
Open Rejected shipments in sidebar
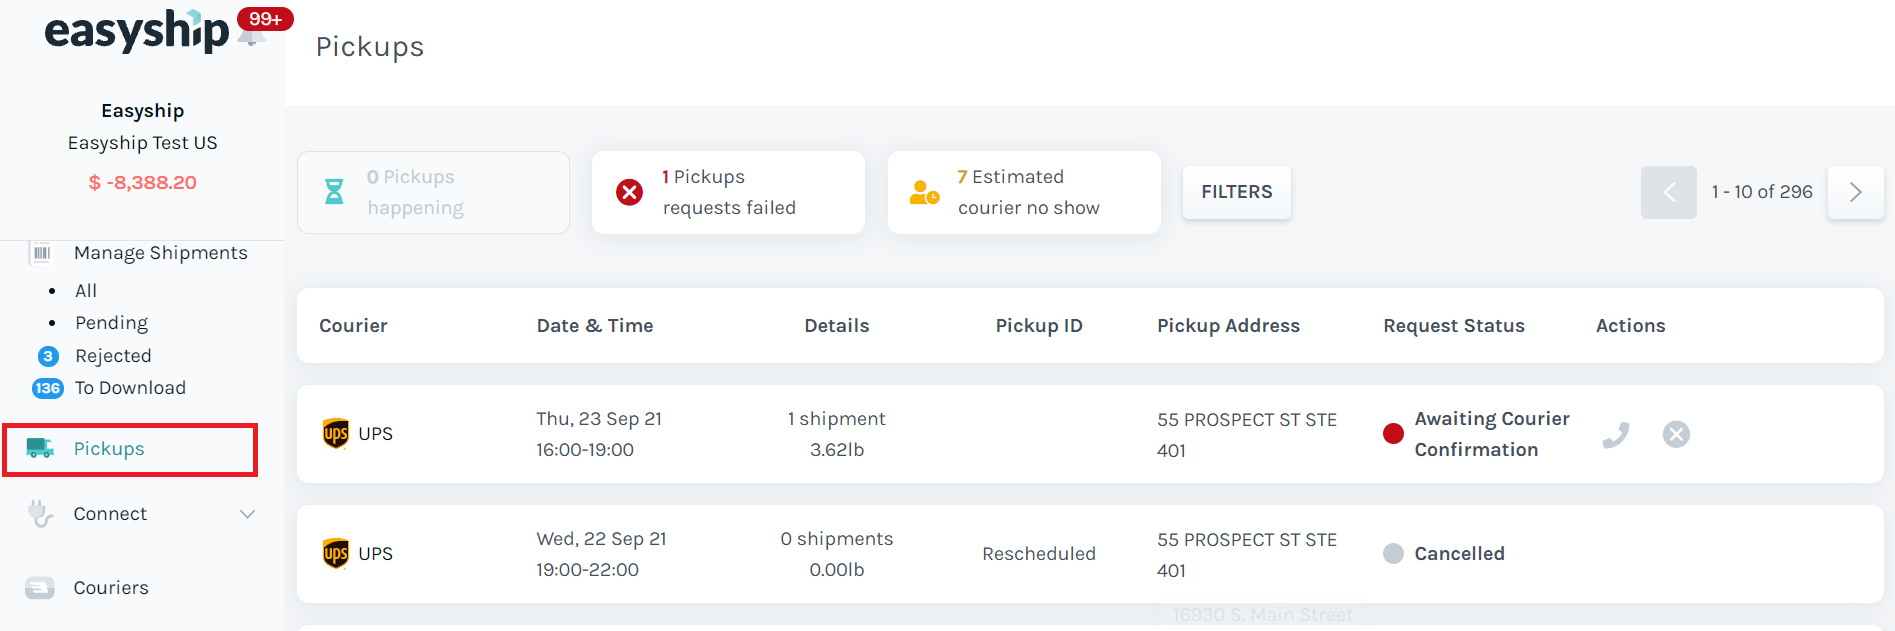pos(113,356)
